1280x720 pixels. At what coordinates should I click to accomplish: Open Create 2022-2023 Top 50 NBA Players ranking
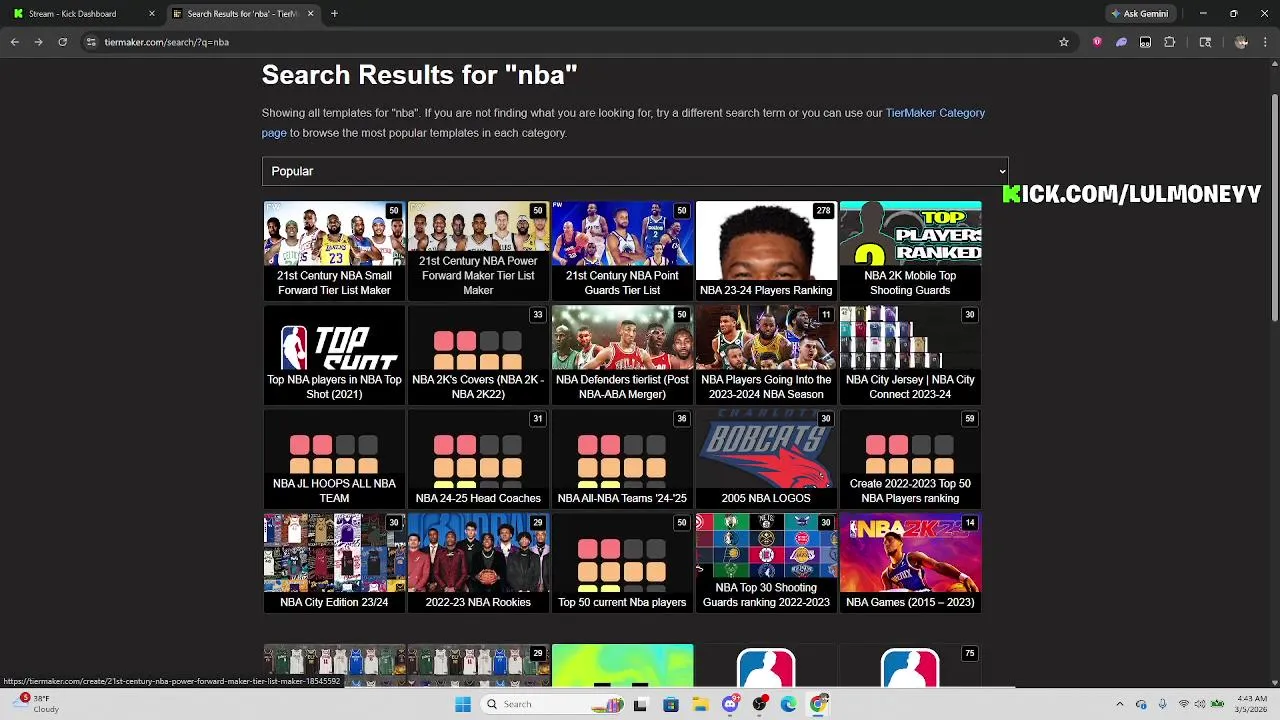coord(910,458)
